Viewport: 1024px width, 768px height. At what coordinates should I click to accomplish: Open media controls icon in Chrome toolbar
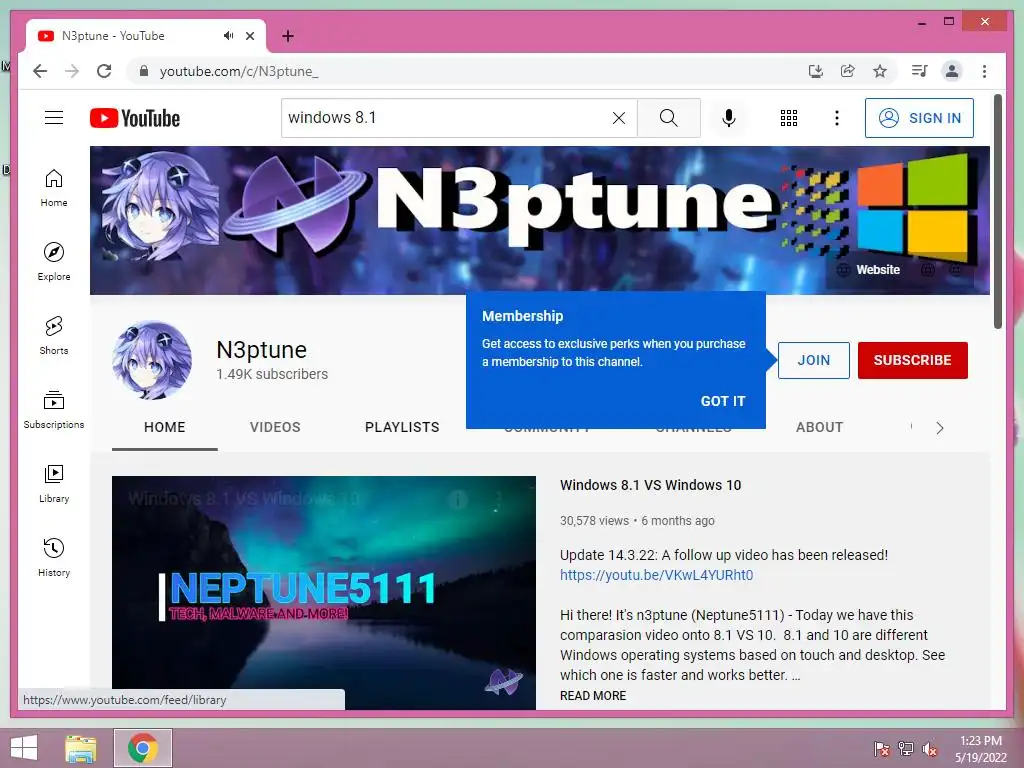(920, 71)
